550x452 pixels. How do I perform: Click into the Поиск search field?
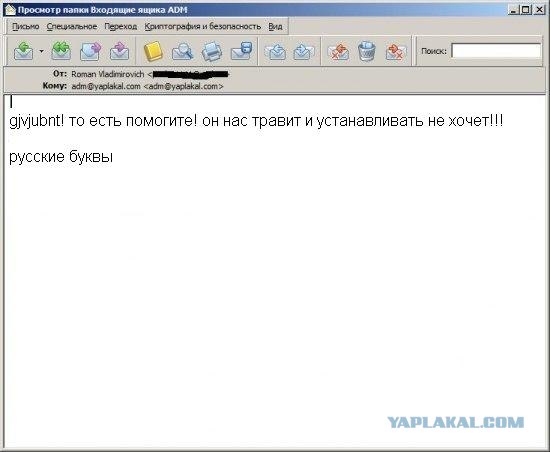tap(496, 51)
